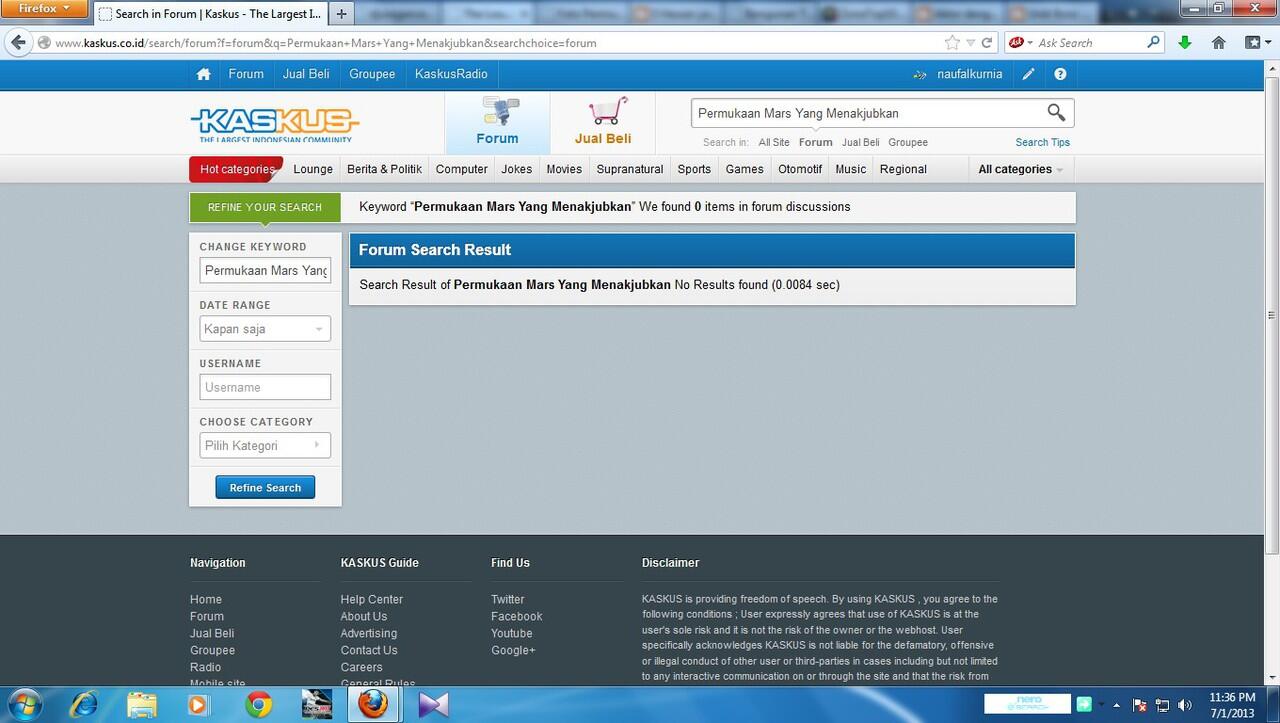
Task: Click the Change Keyword input field
Action: point(265,270)
